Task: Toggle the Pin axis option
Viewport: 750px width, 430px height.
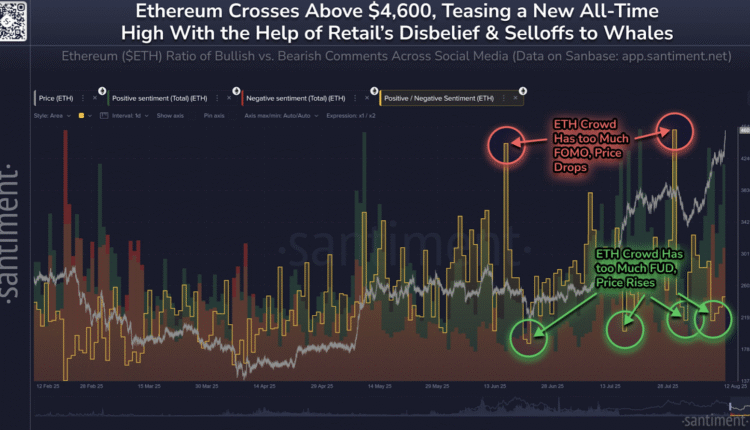Action: tap(214, 116)
